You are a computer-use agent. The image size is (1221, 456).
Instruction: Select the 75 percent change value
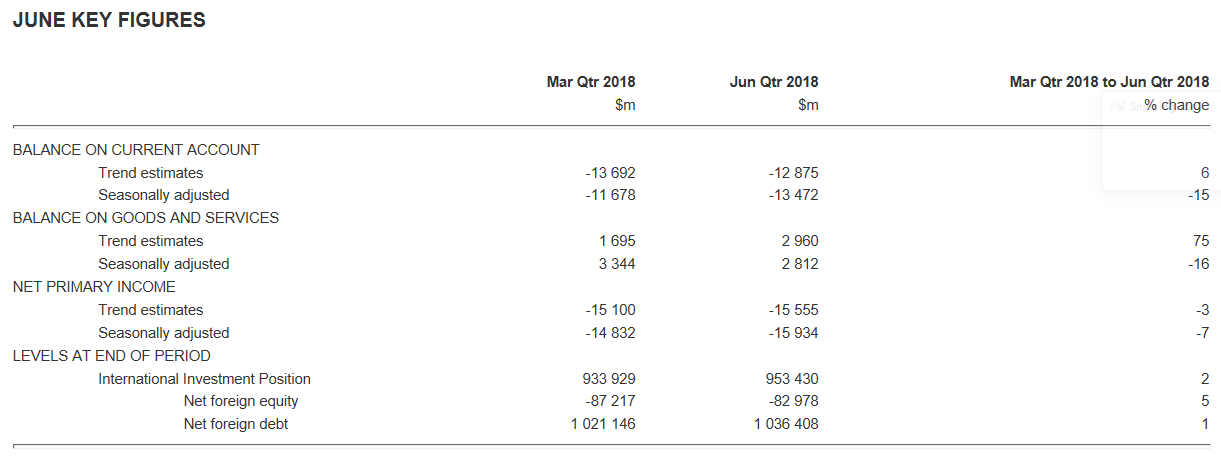click(1200, 241)
